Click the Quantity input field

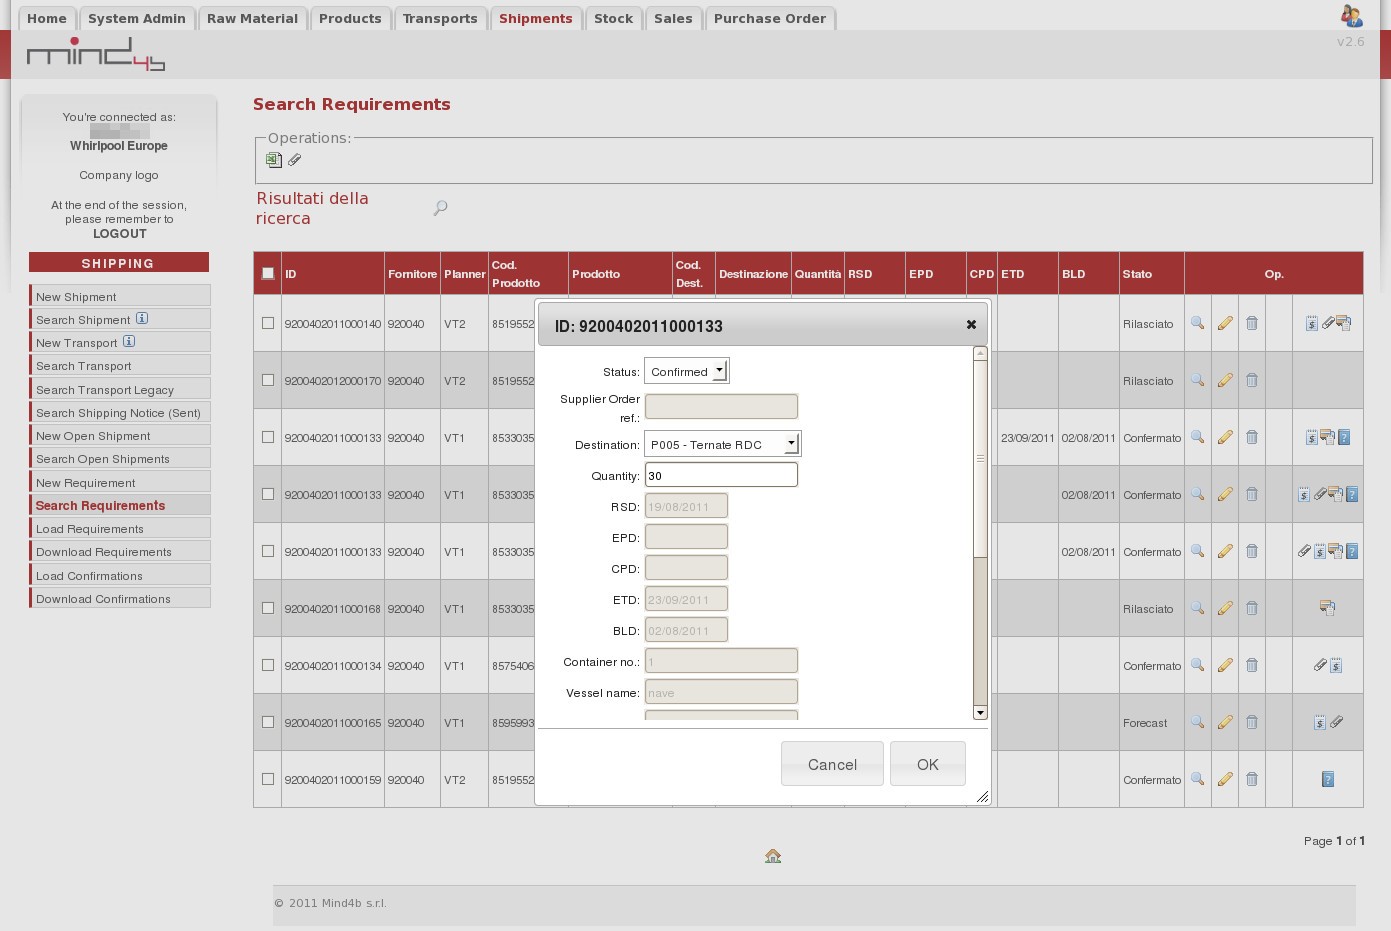pos(720,475)
